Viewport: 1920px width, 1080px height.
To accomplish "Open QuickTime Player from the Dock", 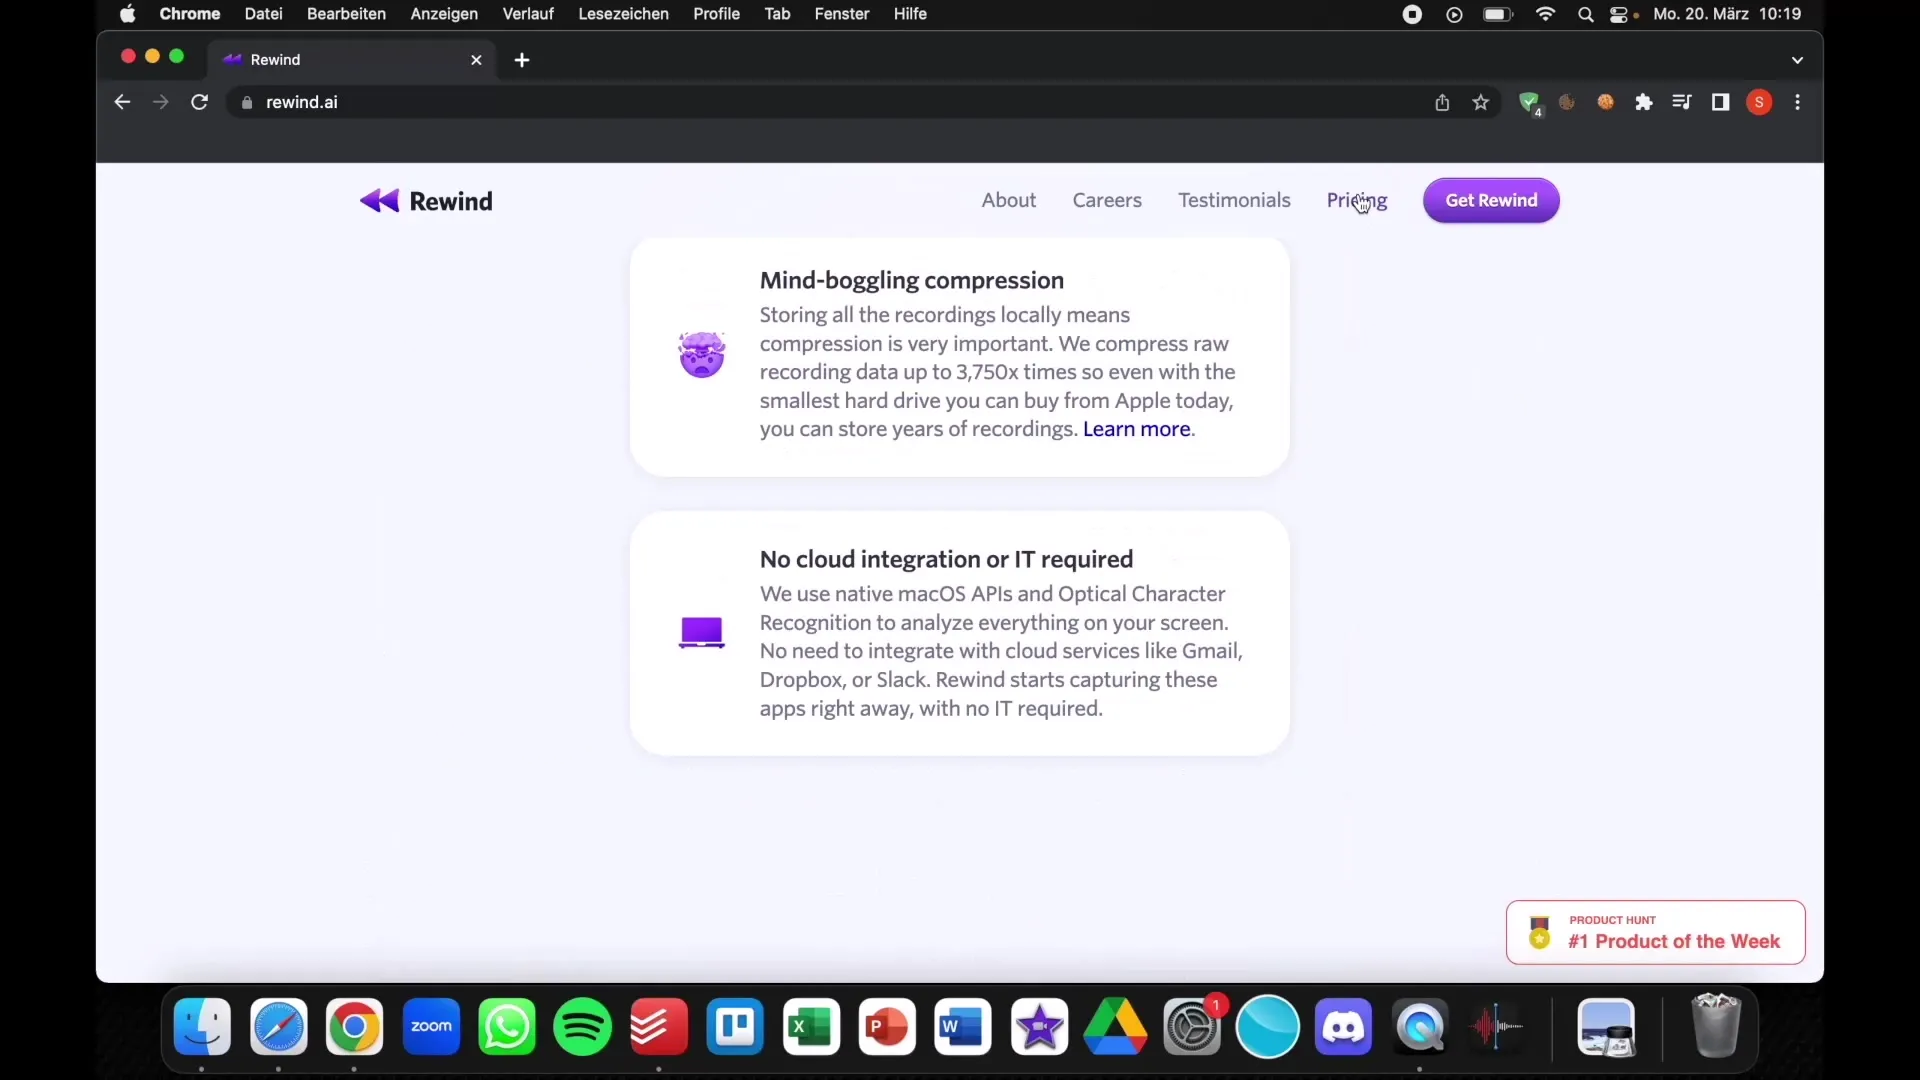I will [x=1420, y=1027].
